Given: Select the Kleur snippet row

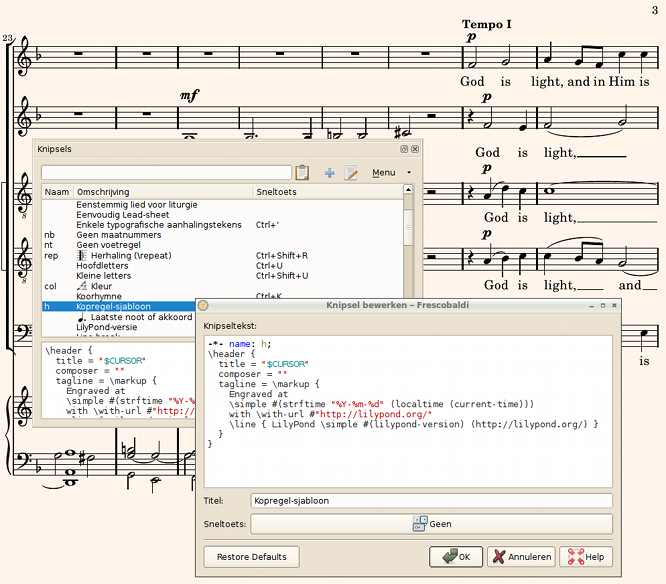Looking at the screenshot, I should pyautogui.click(x=102, y=286).
